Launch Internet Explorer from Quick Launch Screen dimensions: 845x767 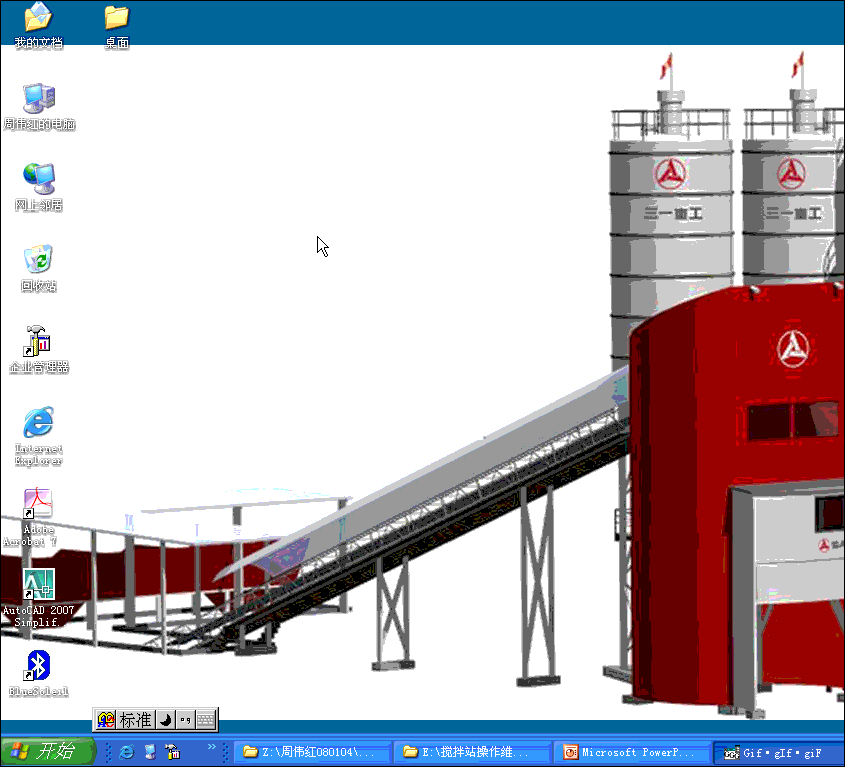[127, 752]
